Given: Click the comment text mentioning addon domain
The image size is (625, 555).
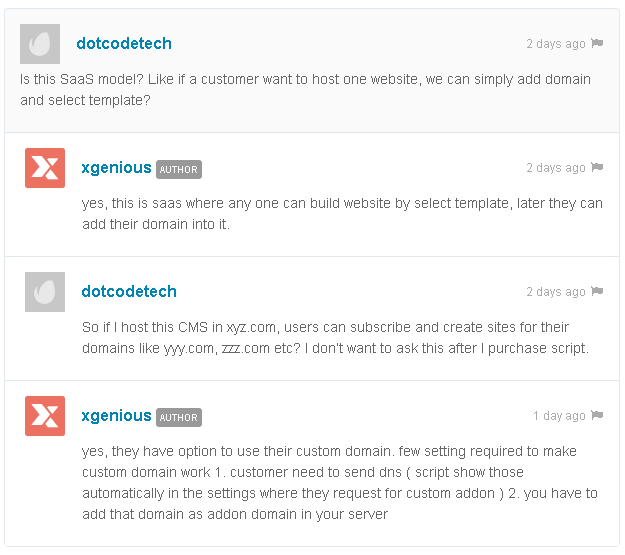Looking at the screenshot, I should tap(340, 482).
